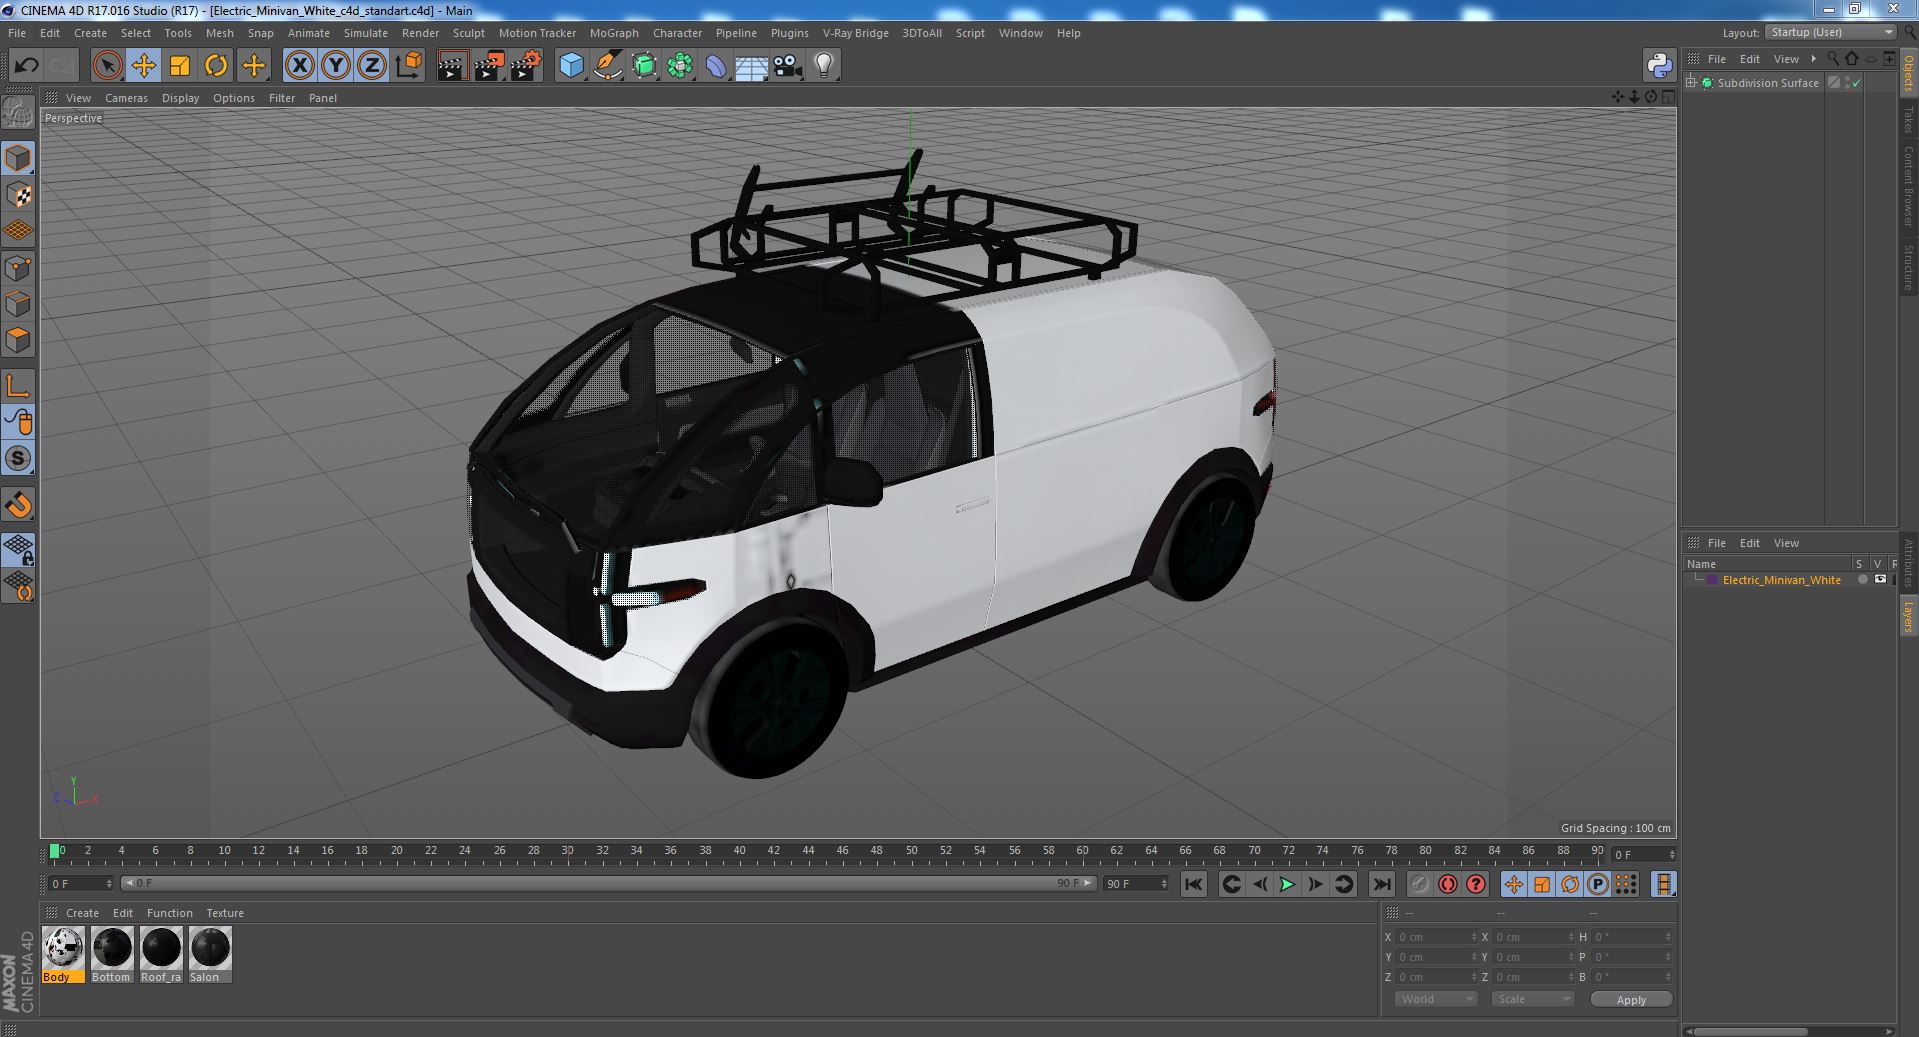Toggle Autokeying button
This screenshot has height=1037, width=1919.
coord(1448,884)
